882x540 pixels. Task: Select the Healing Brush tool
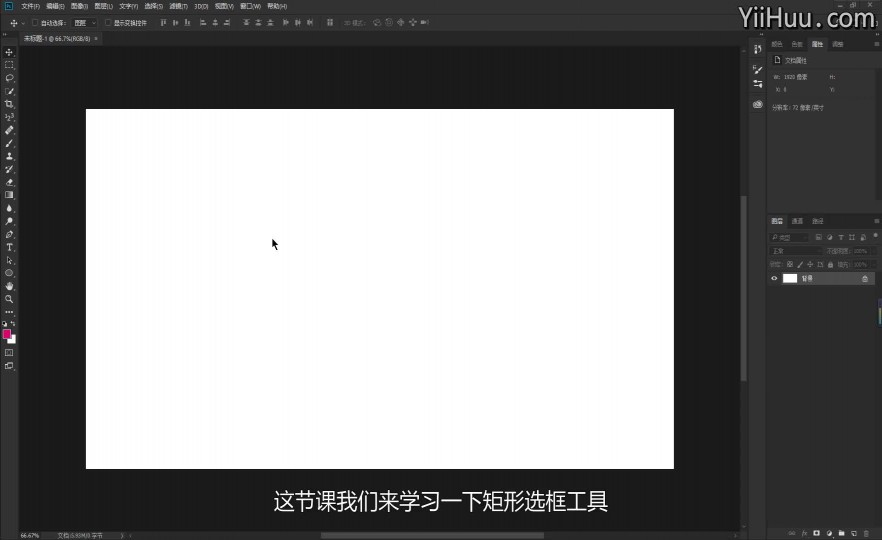pyautogui.click(x=9, y=130)
